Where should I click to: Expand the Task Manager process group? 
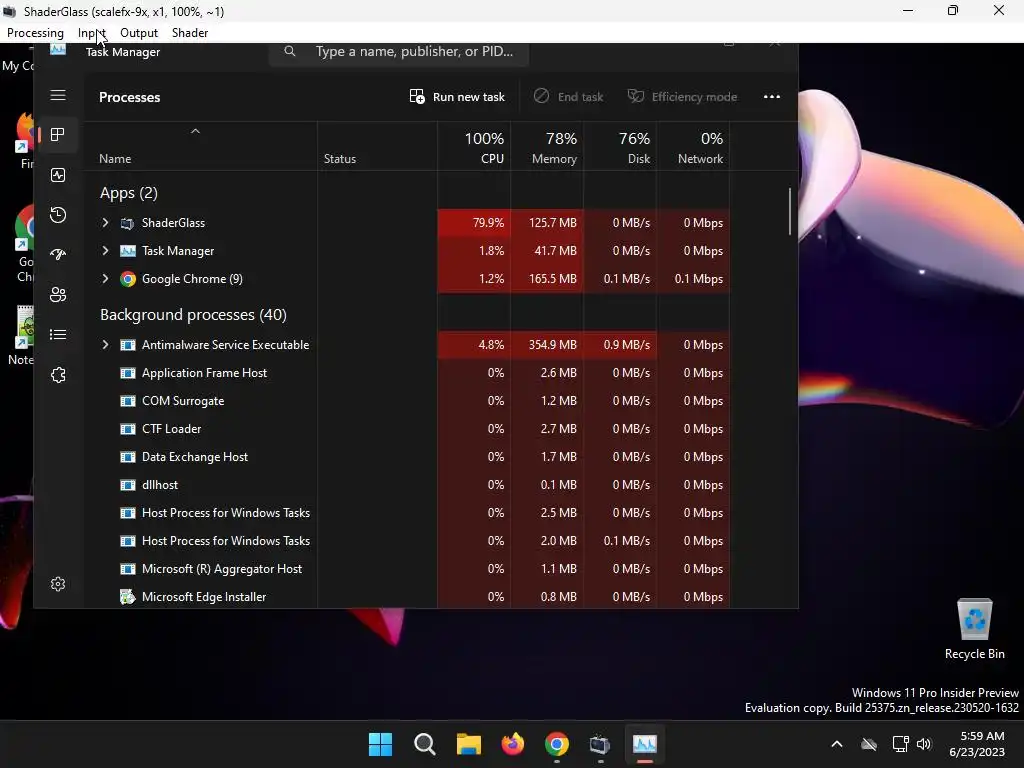[105, 251]
